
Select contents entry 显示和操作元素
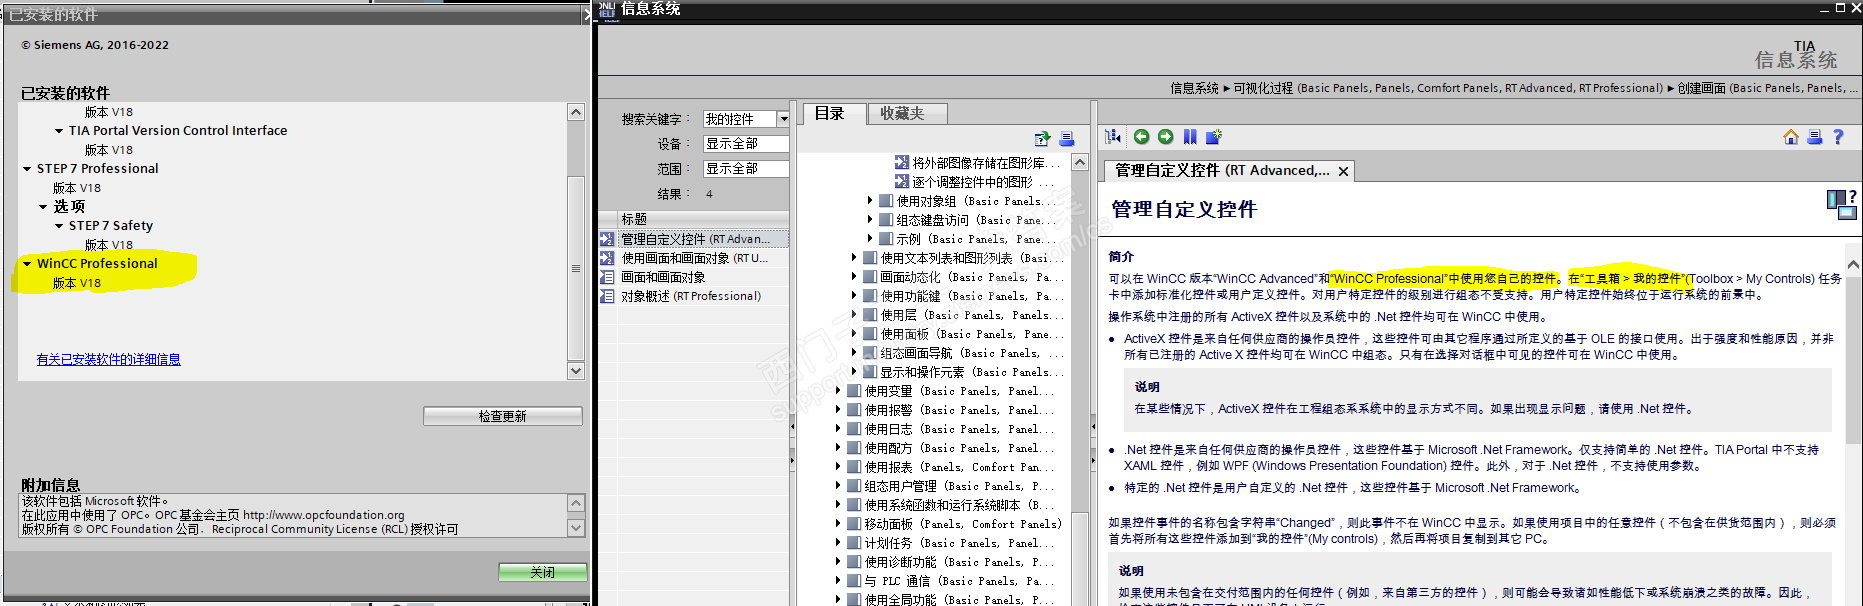pyautogui.click(x=971, y=372)
